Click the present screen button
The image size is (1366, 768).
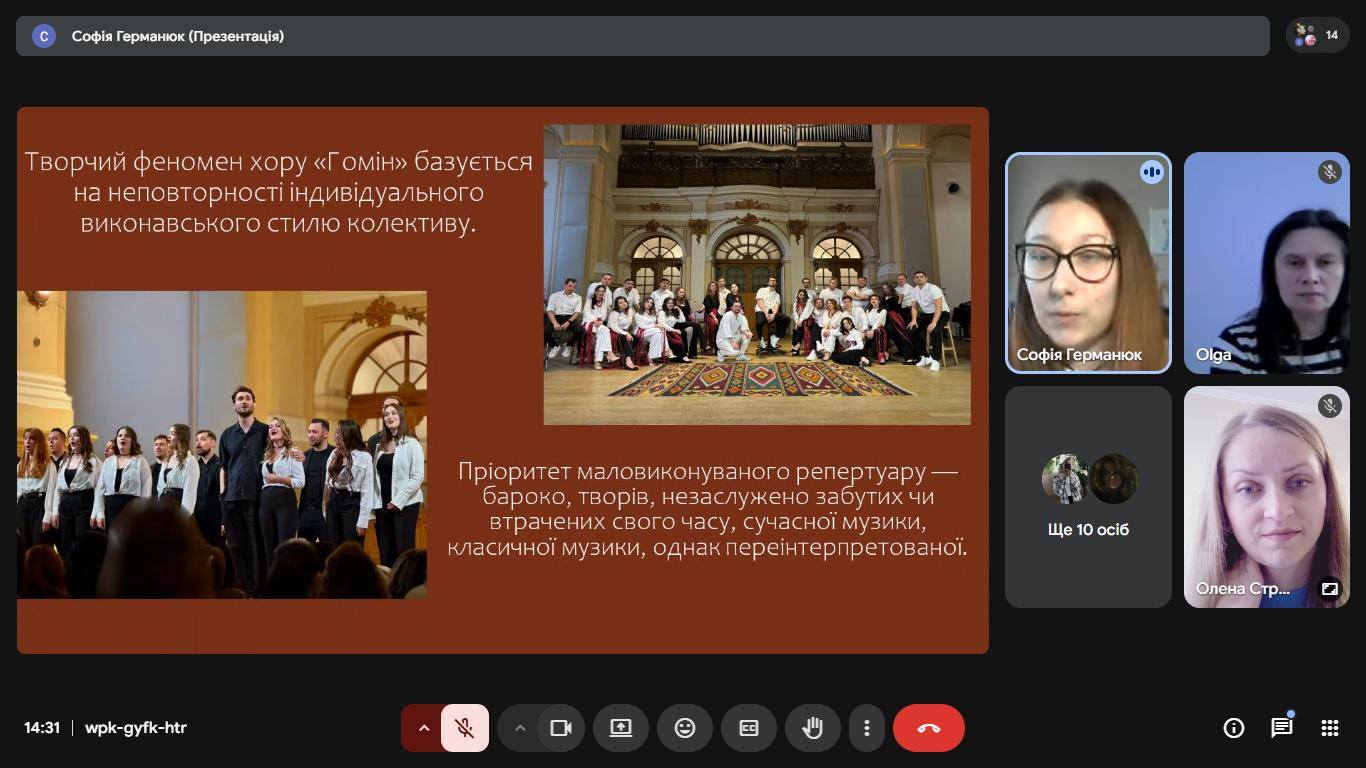tap(621, 728)
